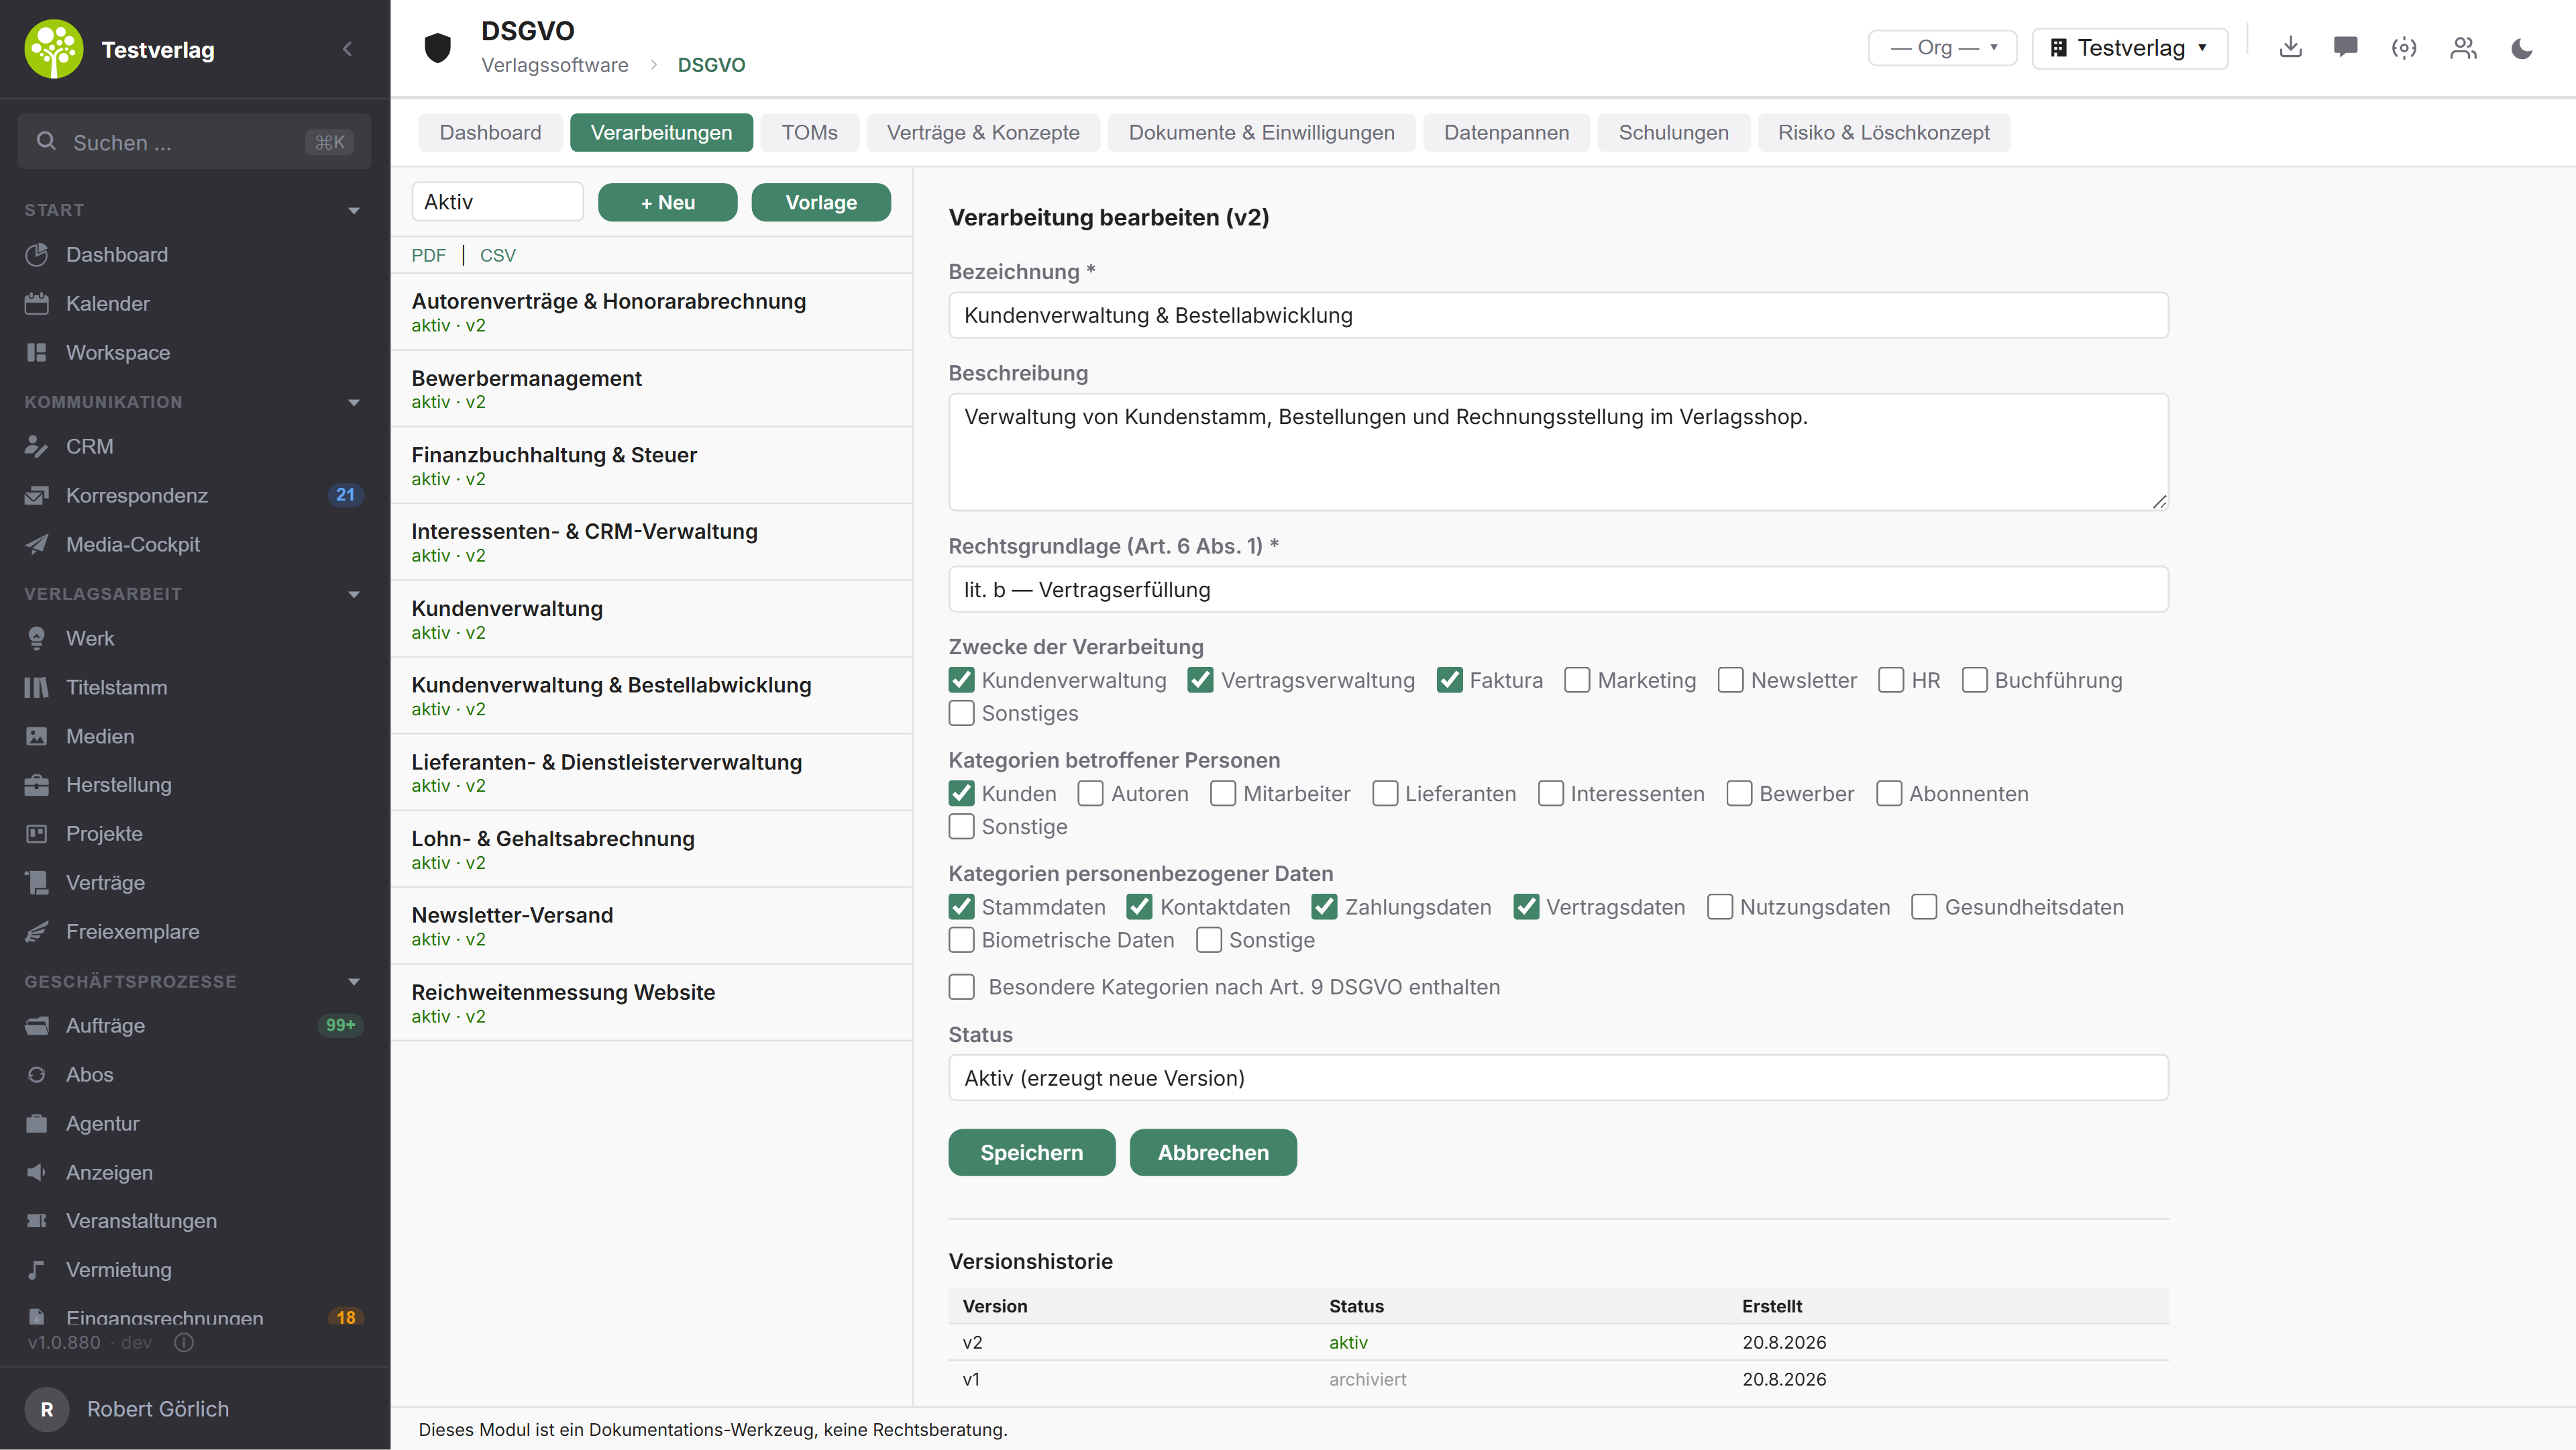Open Projekte in the sidebar
The width and height of the screenshot is (2576, 1450).
(194, 834)
